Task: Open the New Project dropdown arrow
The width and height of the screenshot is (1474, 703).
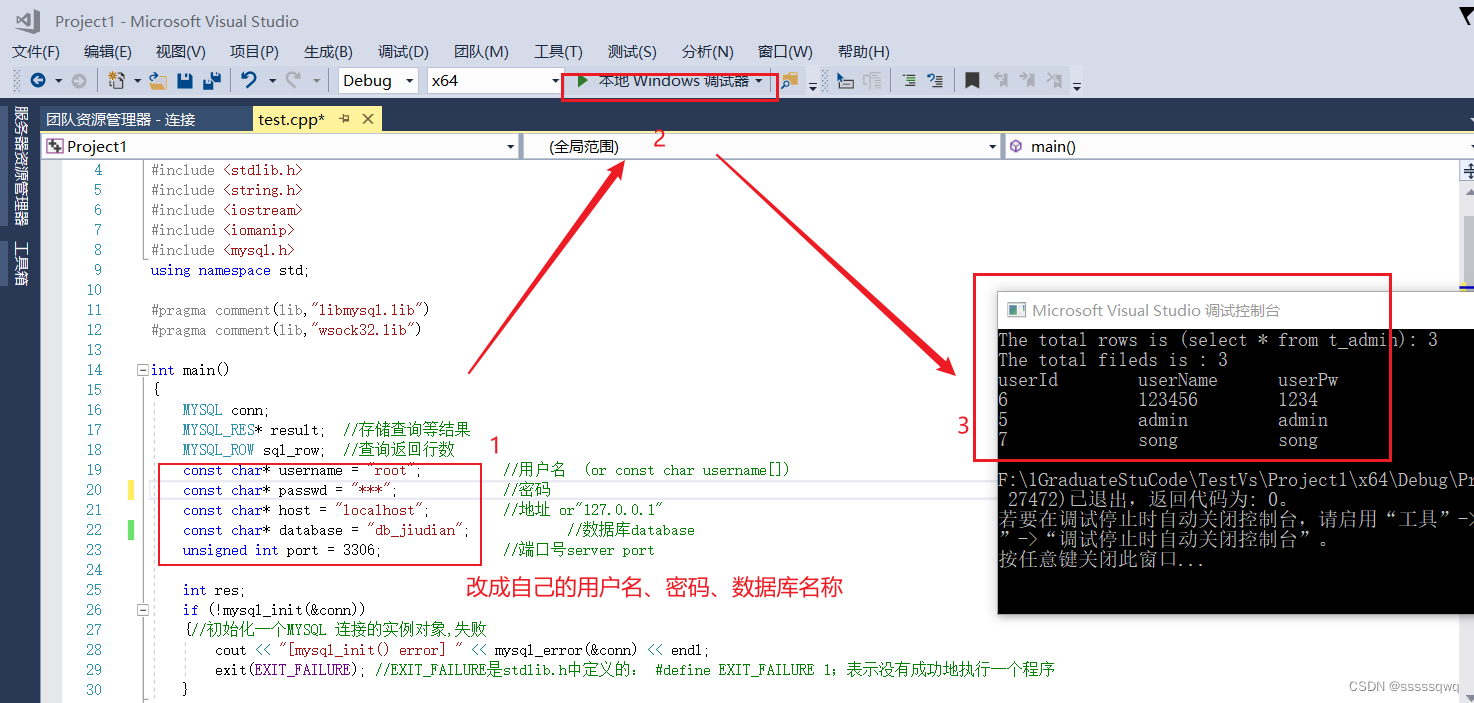Action: point(136,81)
